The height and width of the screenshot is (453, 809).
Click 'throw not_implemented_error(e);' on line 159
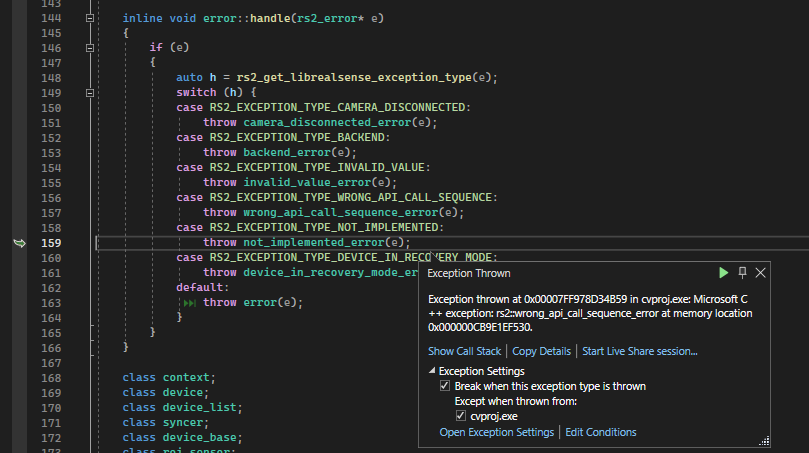(x=306, y=242)
